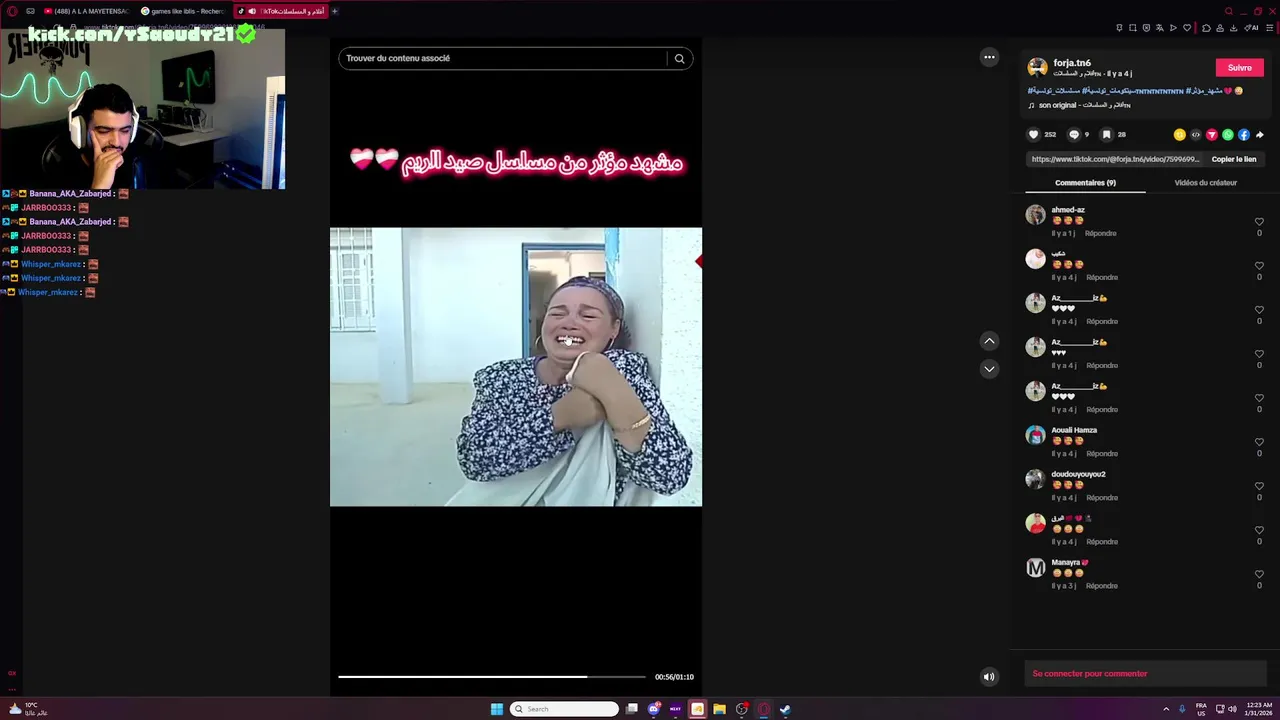Like Aouali Hamza's comment
Image resolution: width=1280 pixels, height=720 pixels.
pyautogui.click(x=1259, y=442)
